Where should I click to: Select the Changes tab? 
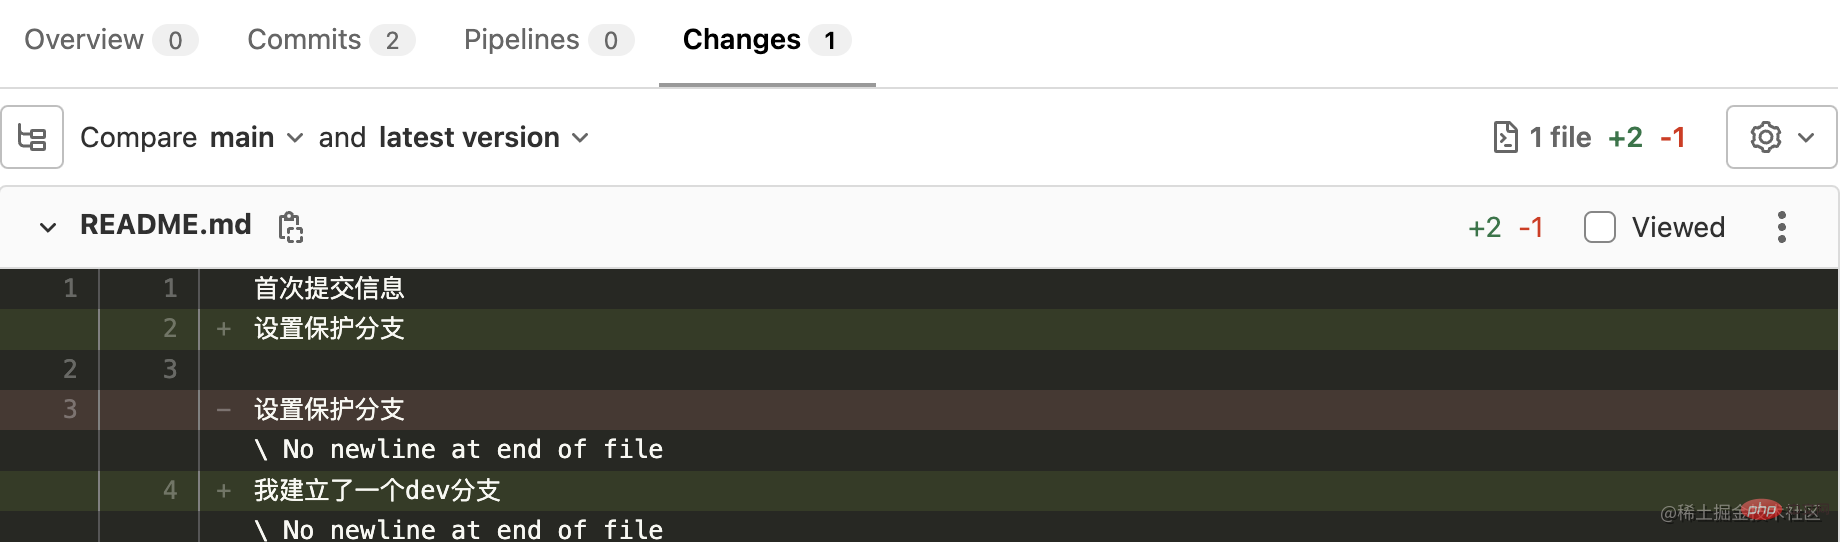pos(767,40)
